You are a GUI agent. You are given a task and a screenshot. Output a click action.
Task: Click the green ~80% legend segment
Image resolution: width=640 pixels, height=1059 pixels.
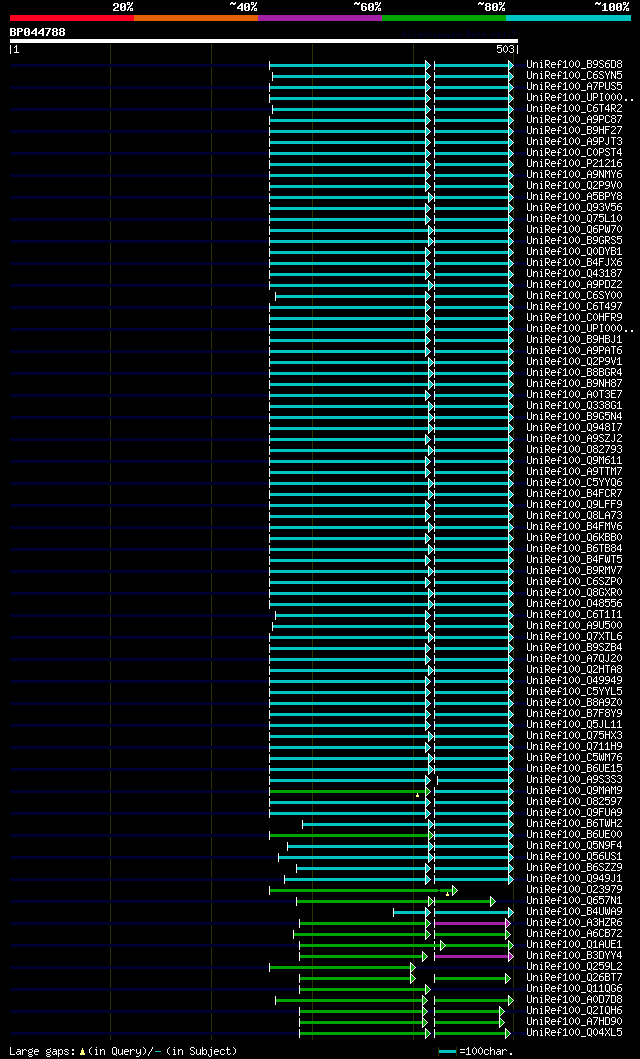pyautogui.click(x=444, y=18)
